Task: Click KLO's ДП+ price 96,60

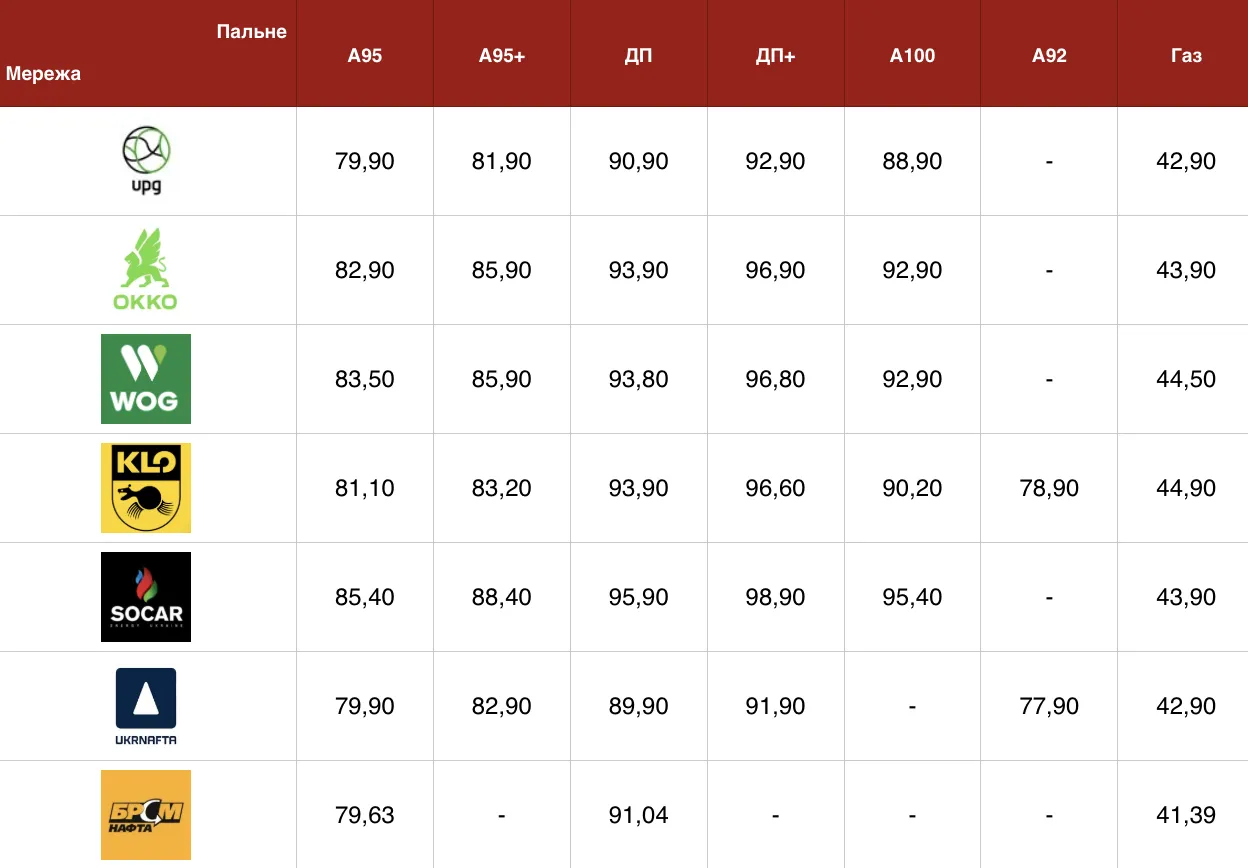Action: [776, 488]
